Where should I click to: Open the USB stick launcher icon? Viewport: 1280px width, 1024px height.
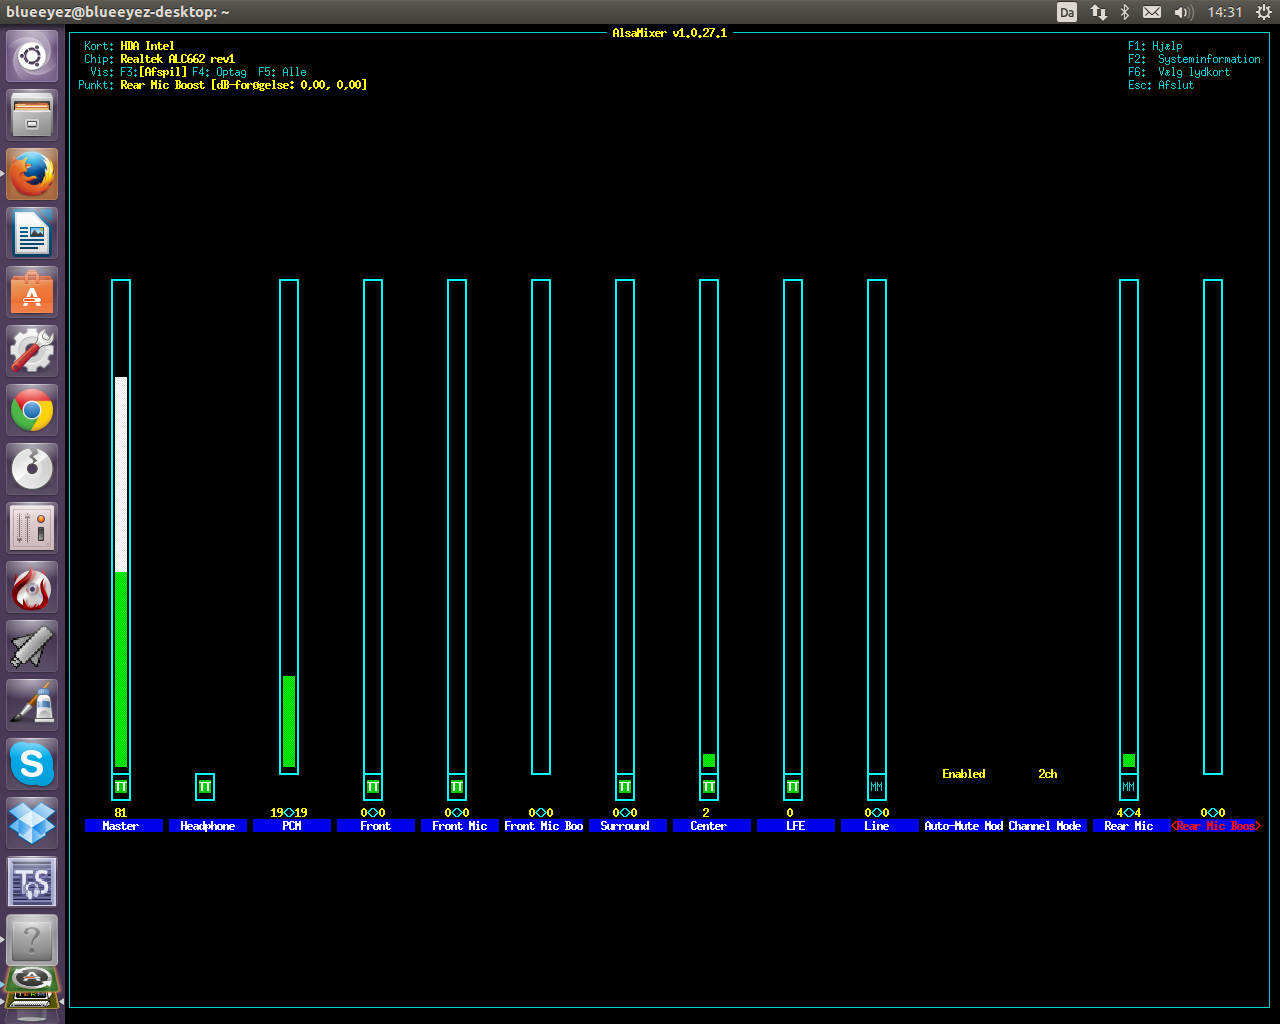tap(32, 646)
